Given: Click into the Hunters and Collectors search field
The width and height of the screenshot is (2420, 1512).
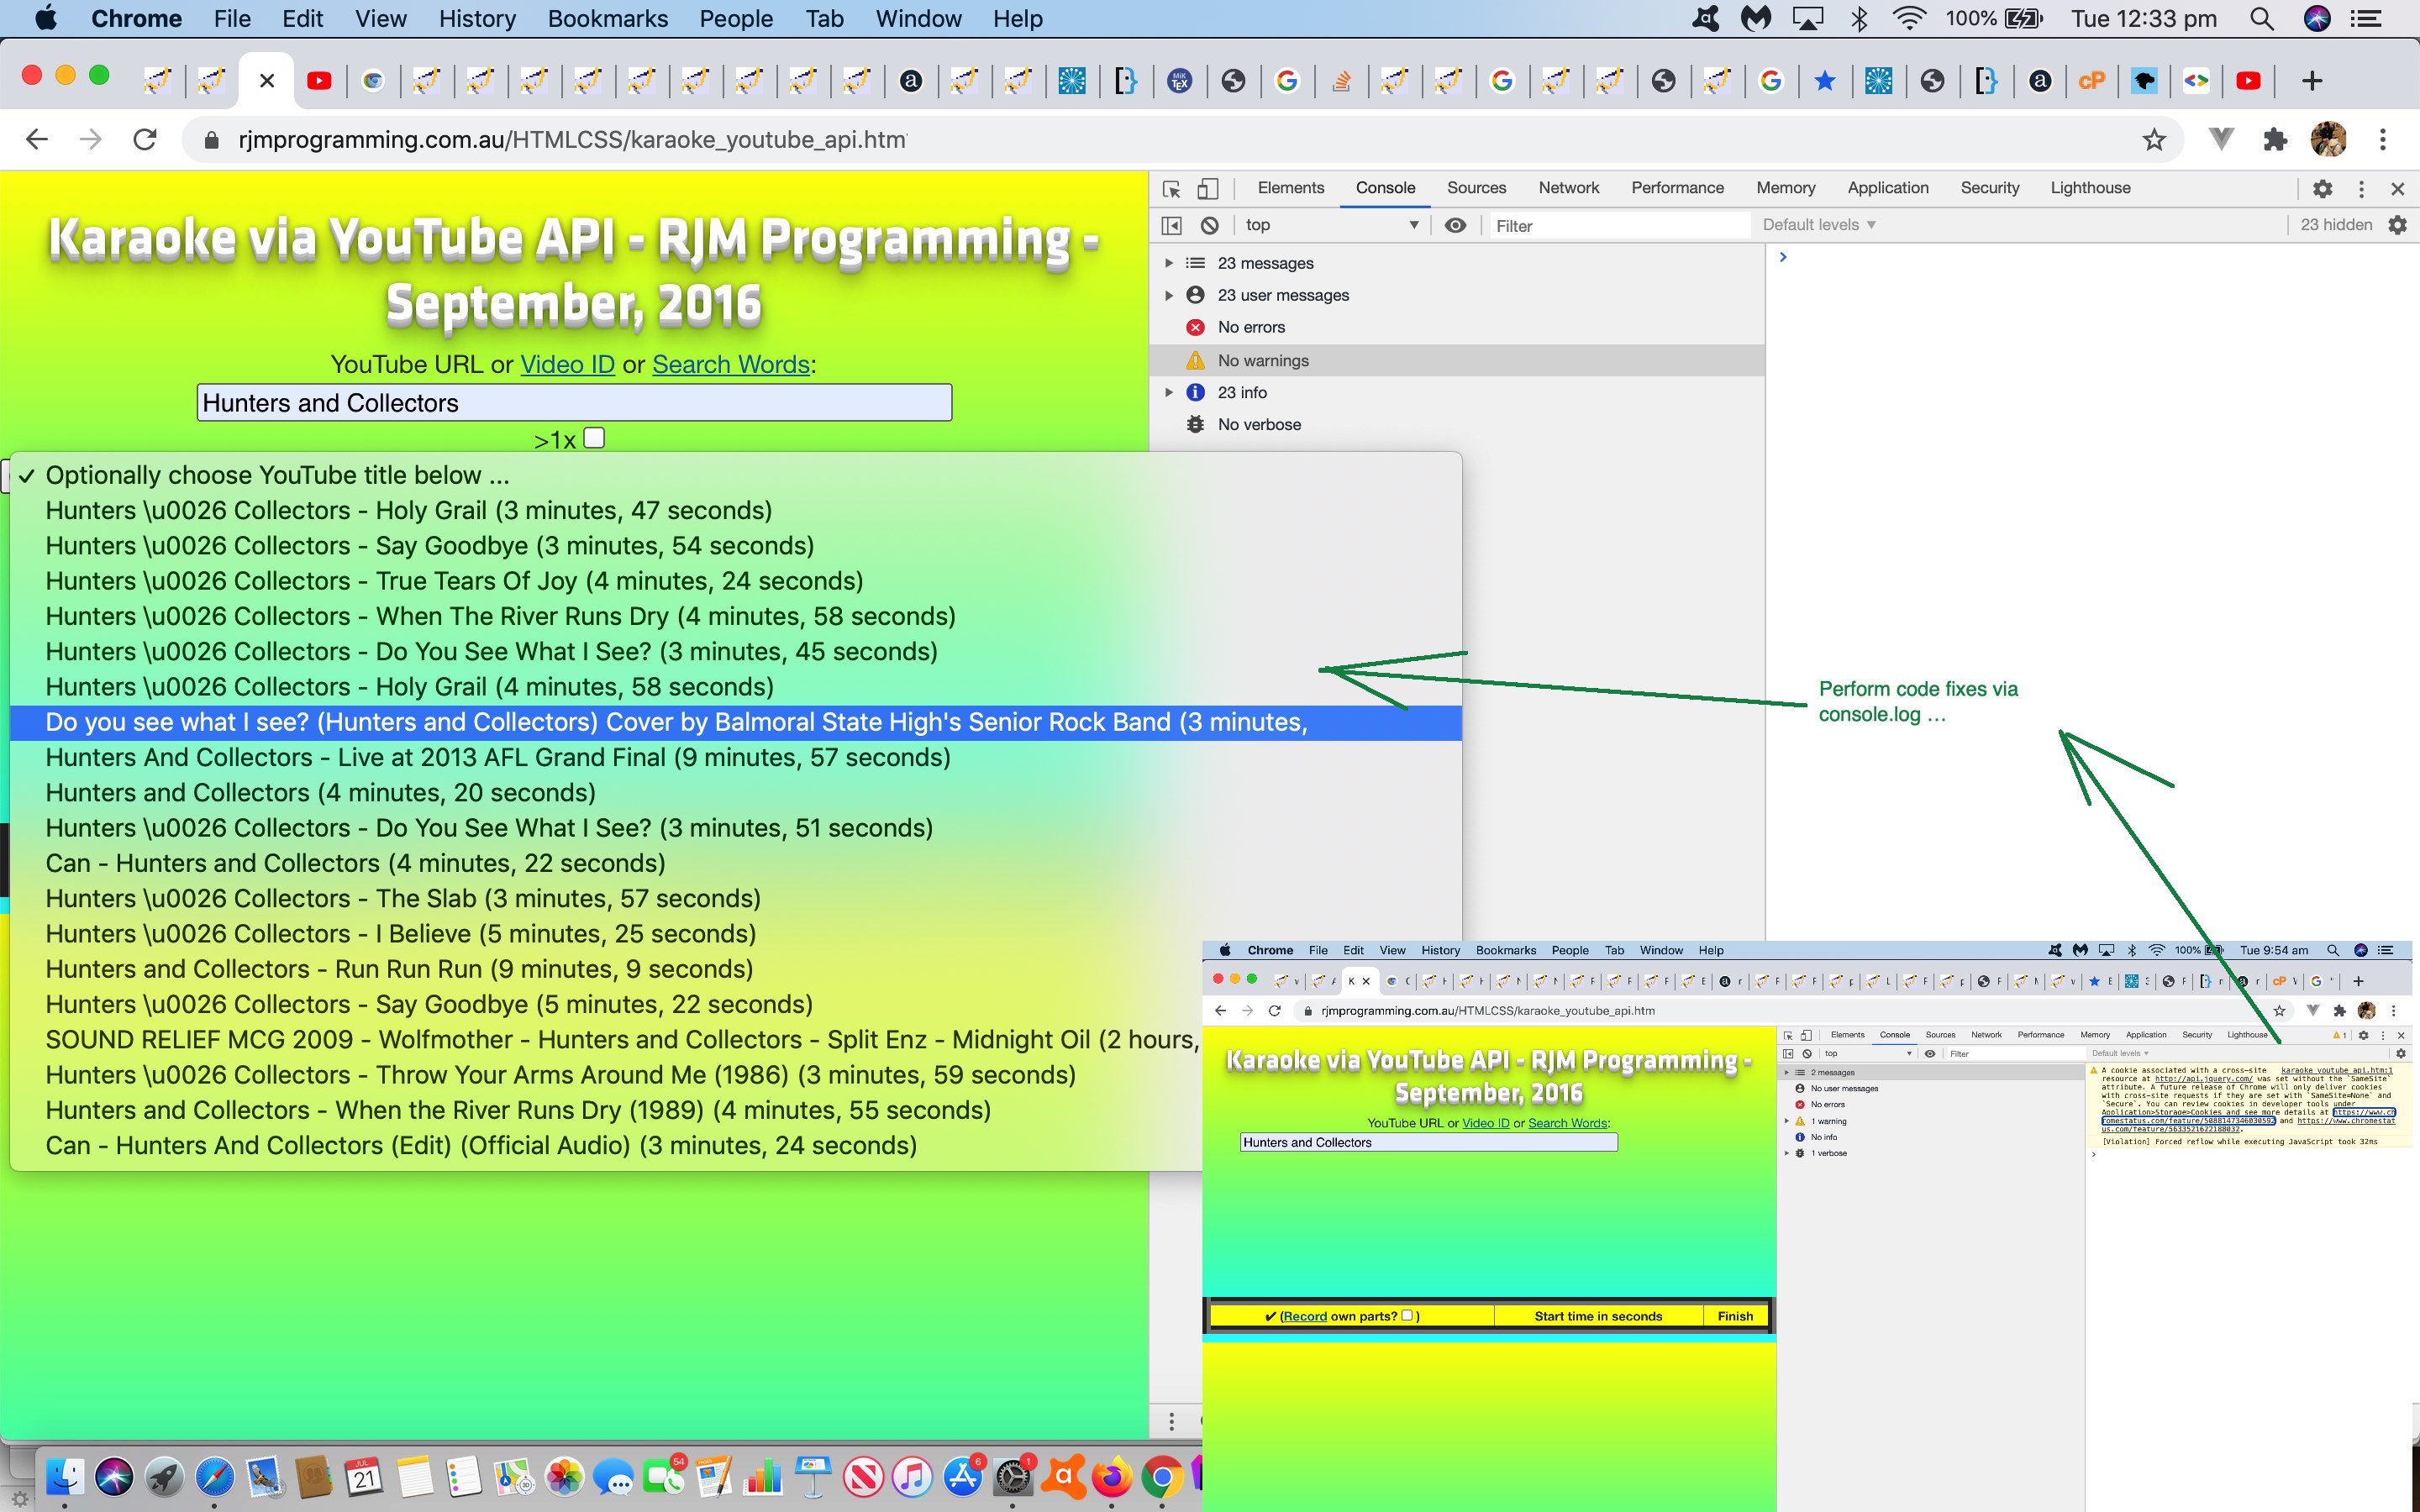Looking at the screenshot, I should point(574,403).
